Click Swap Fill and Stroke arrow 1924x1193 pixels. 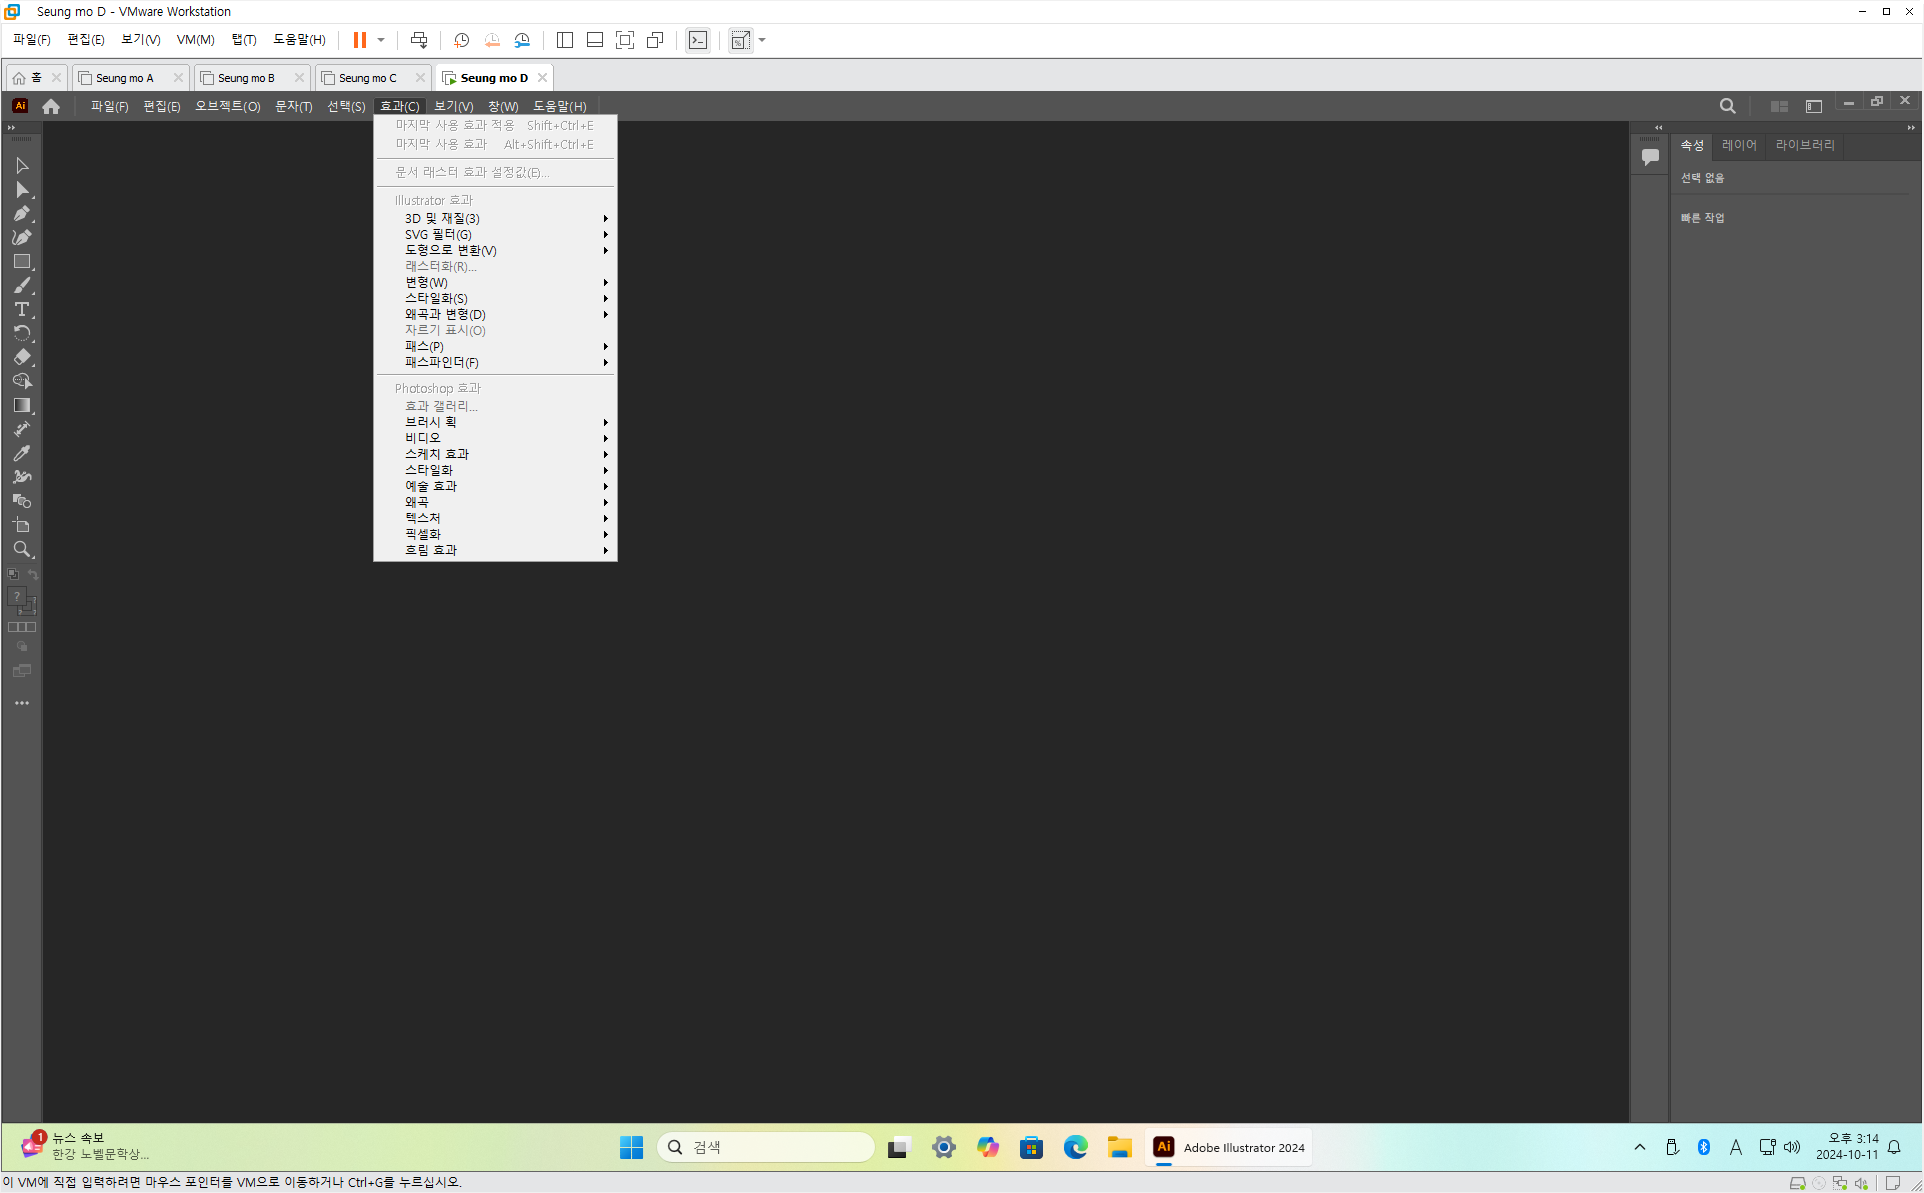point(33,574)
